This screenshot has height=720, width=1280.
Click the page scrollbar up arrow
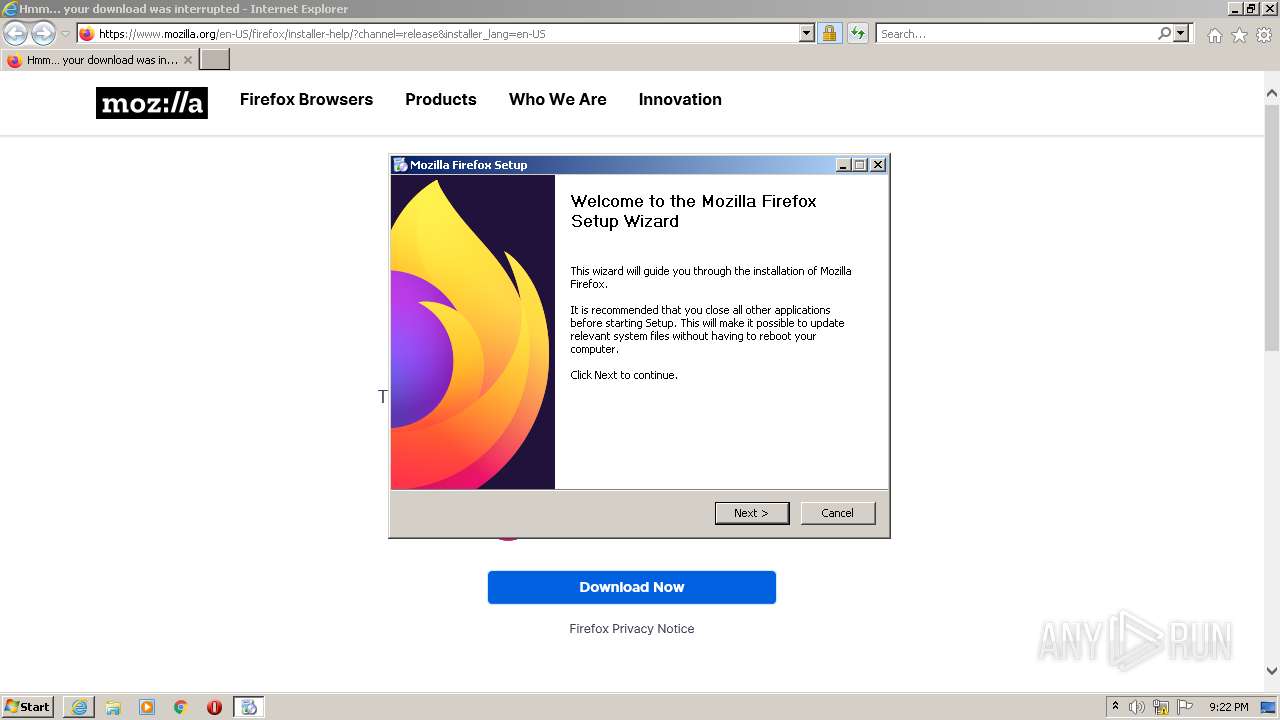click(x=1272, y=93)
